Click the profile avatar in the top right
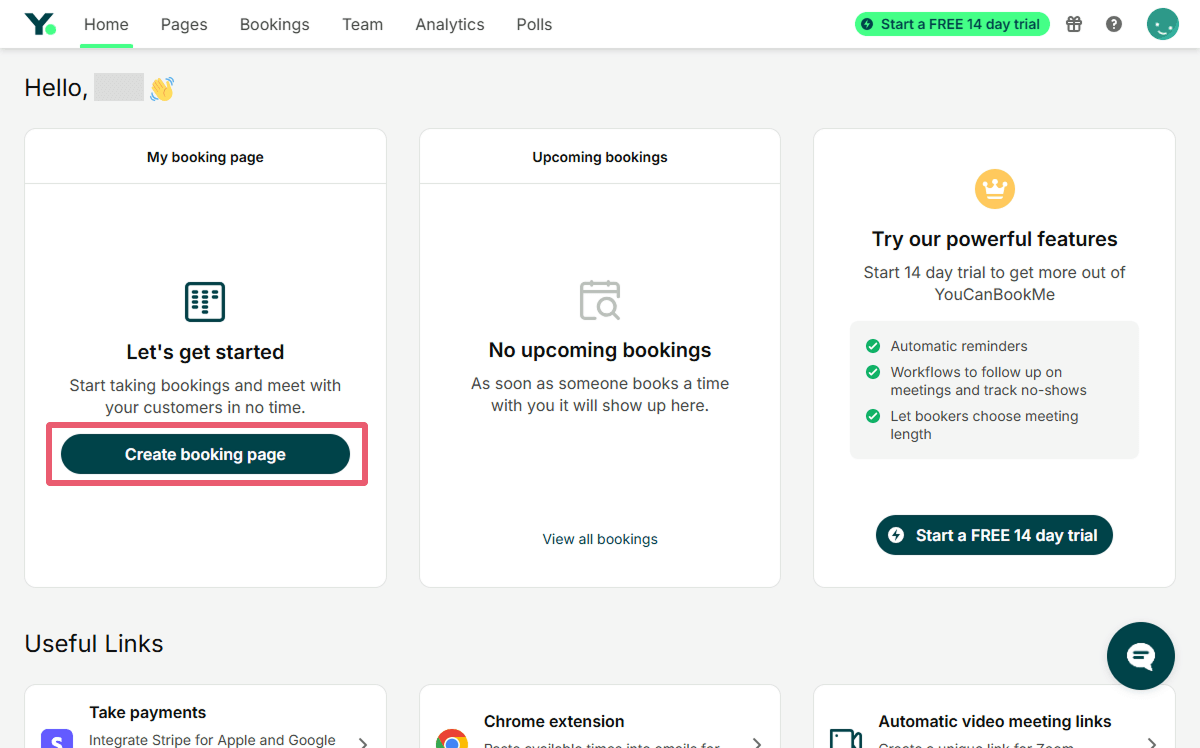 pos(1162,23)
